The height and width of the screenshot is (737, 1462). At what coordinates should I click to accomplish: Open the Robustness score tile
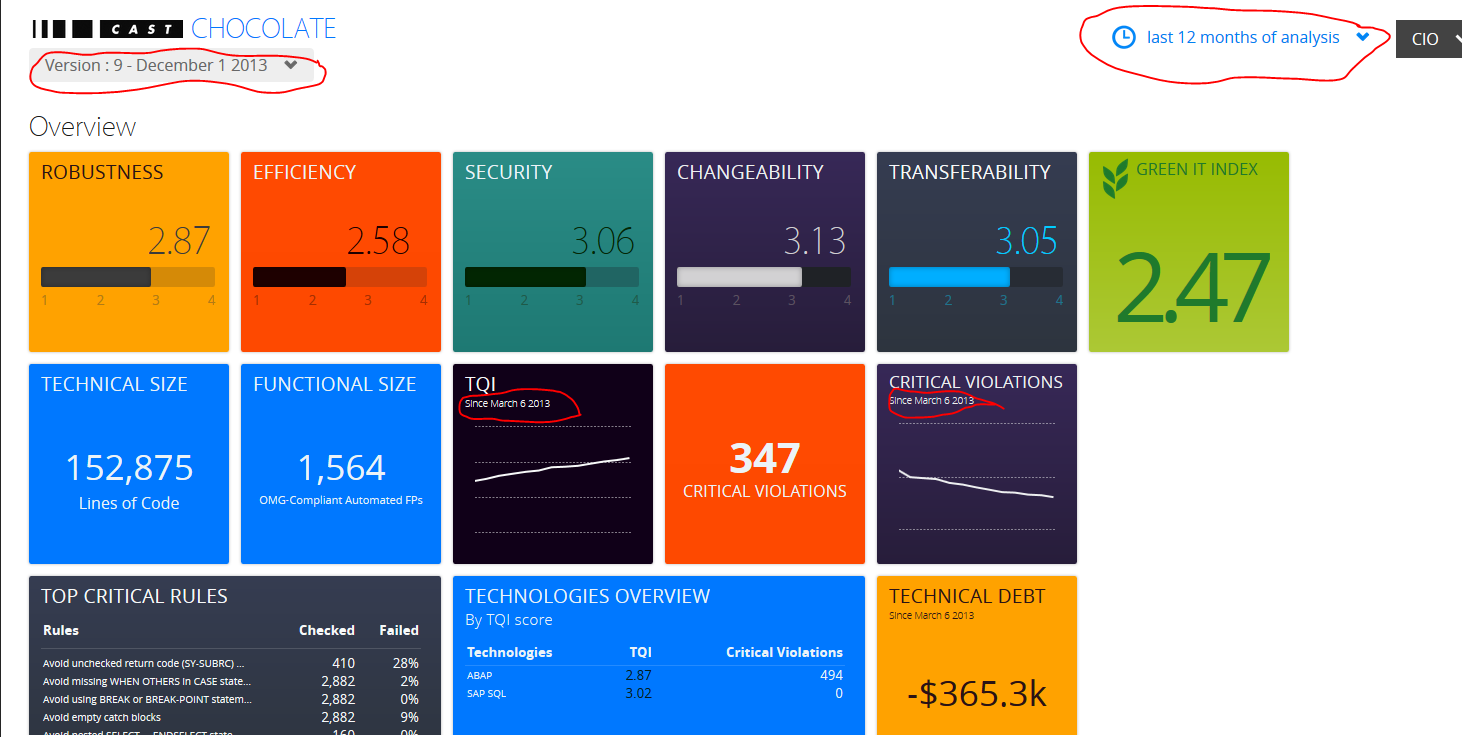point(129,252)
